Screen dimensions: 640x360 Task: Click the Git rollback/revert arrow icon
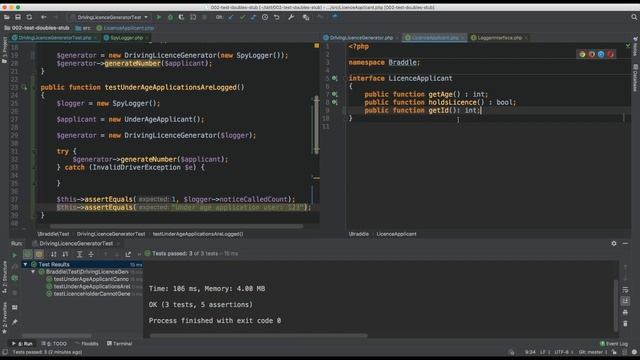pos(277,17)
